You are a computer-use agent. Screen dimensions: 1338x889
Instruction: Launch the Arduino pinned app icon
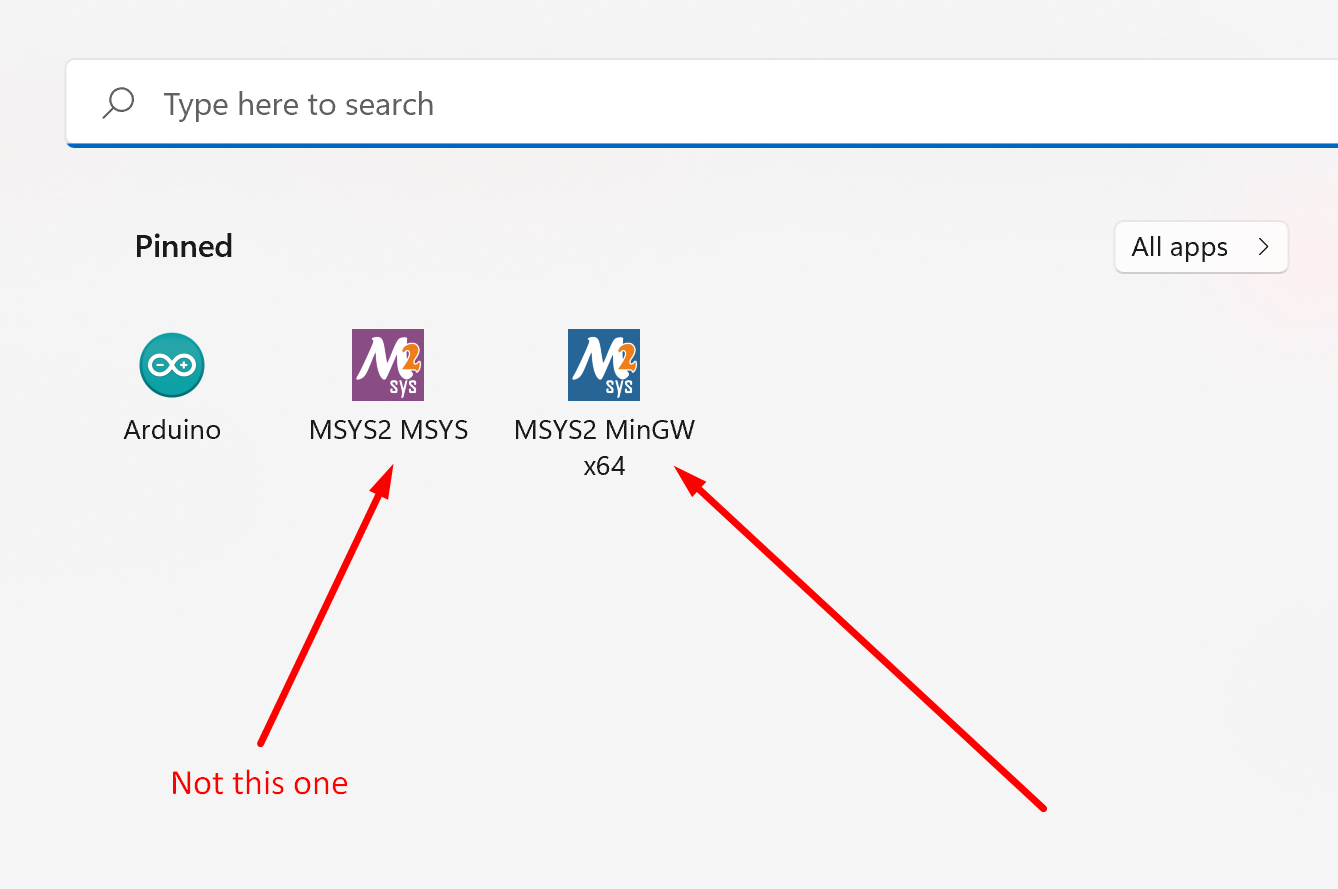[172, 365]
